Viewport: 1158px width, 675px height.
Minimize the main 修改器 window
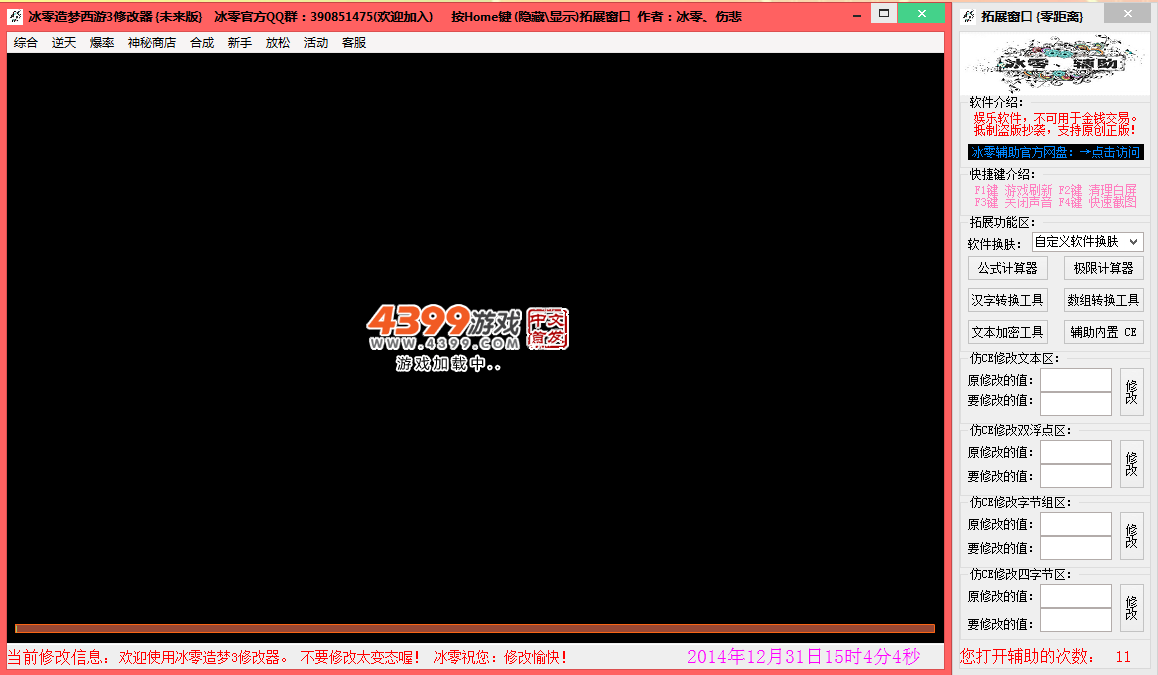coord(857,15)
